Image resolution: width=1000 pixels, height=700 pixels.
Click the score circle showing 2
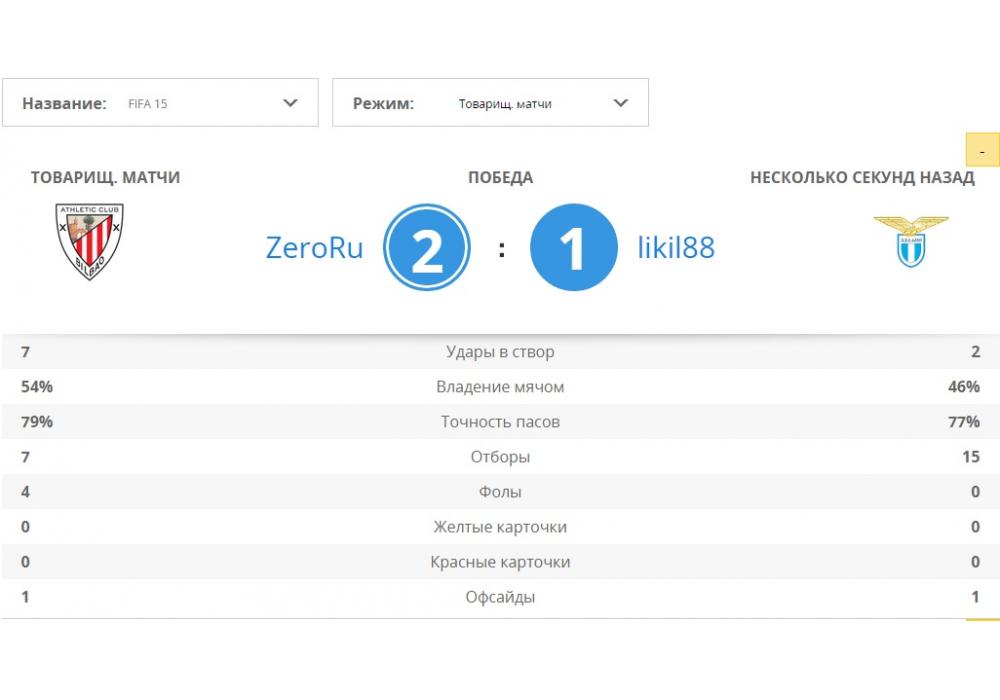[427, 247]
